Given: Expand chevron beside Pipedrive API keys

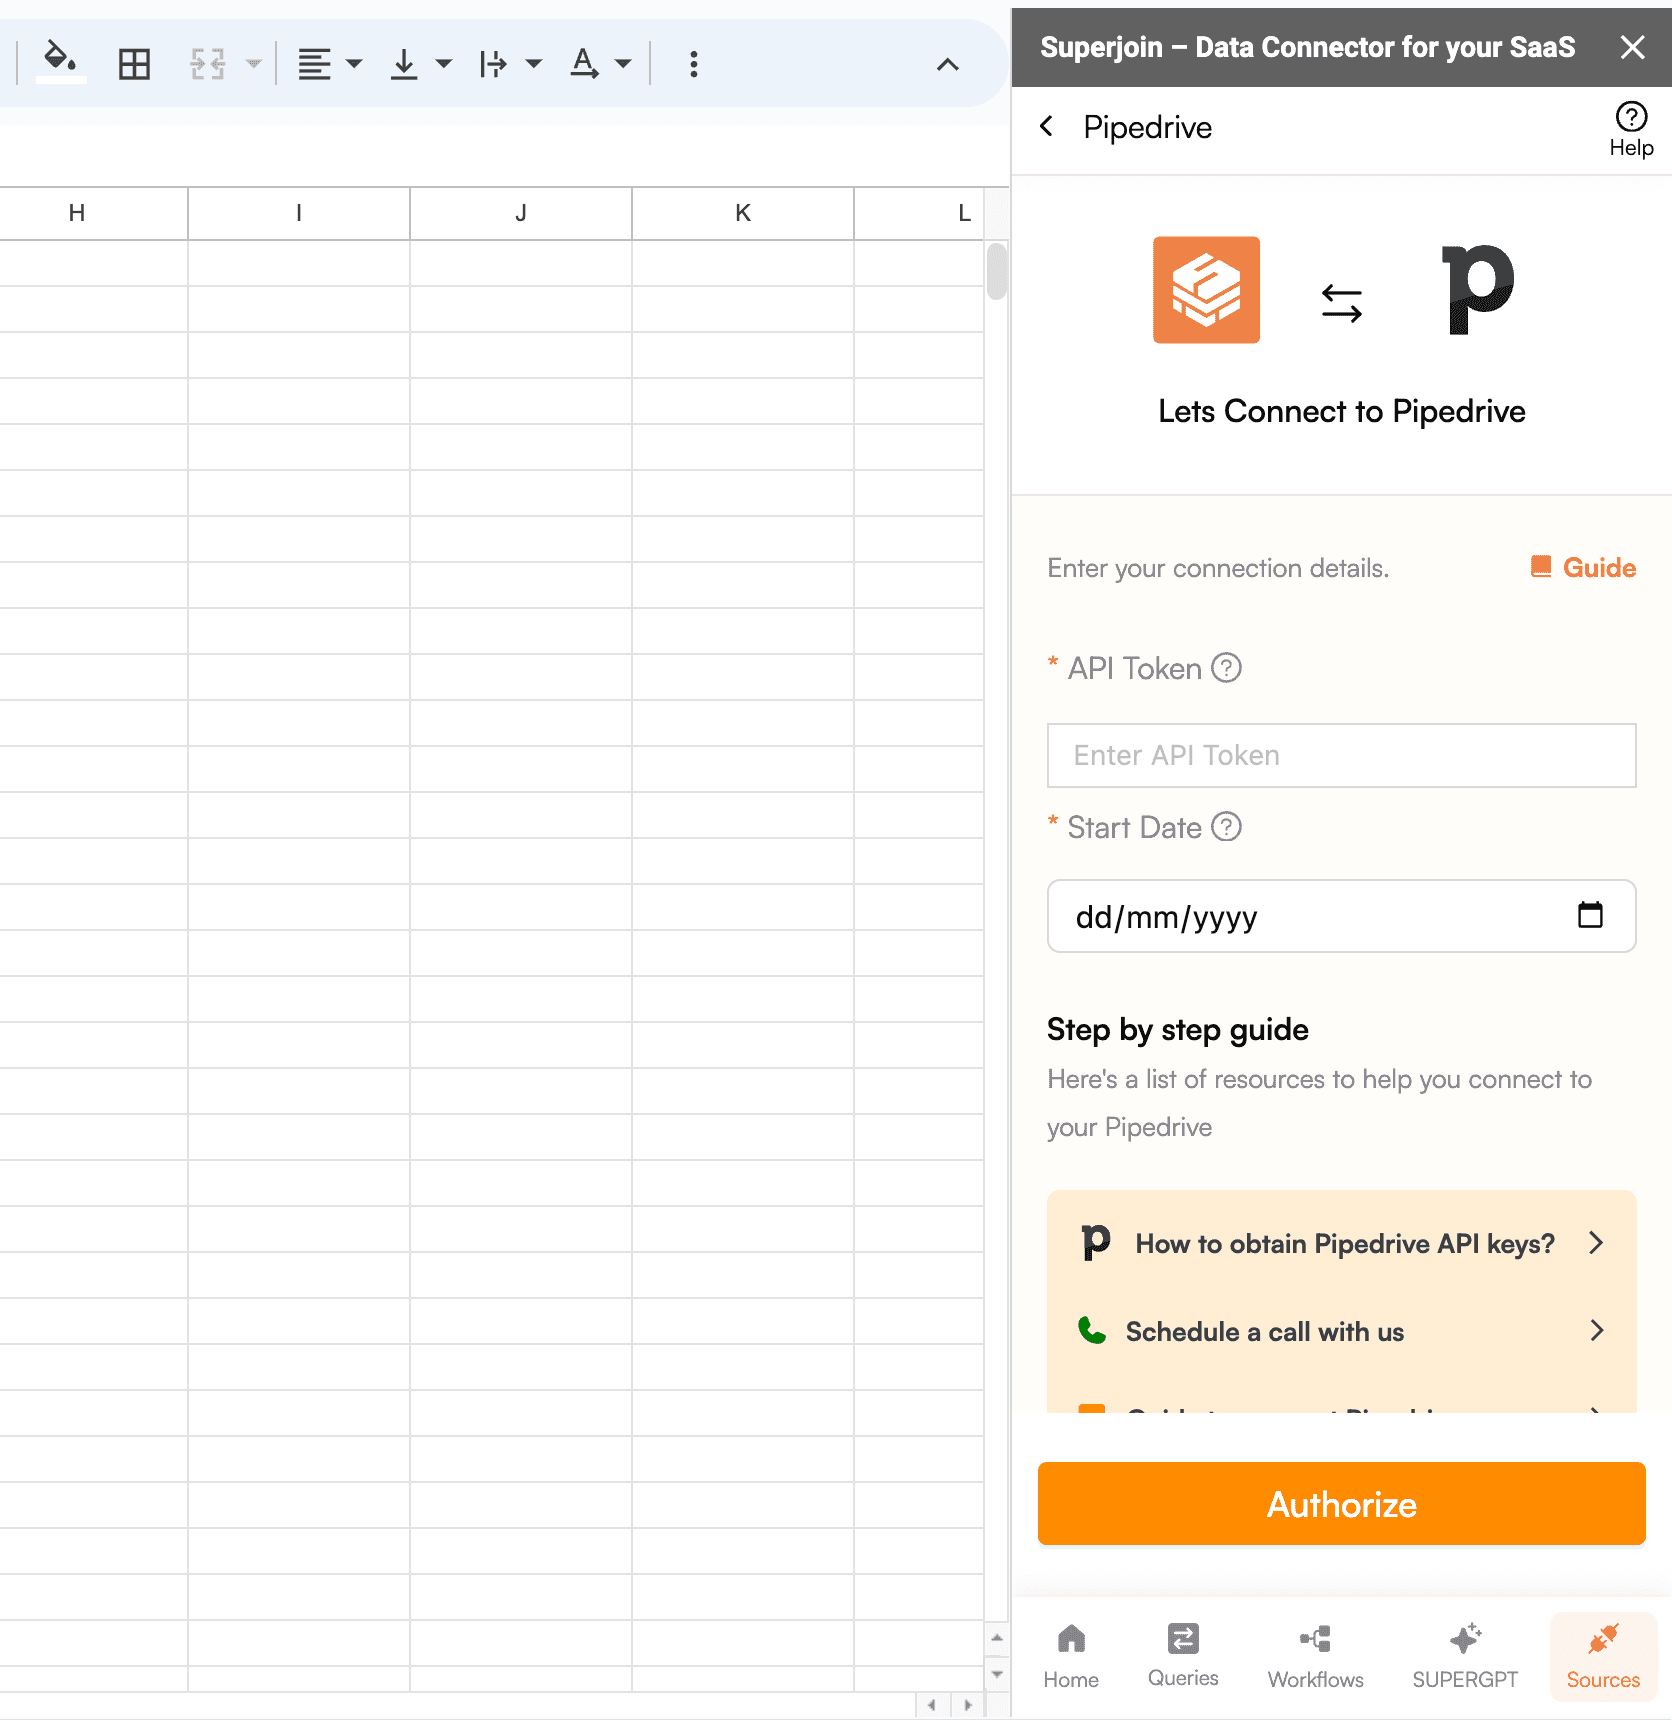Looking at the screenshot, I should 1596,1243.
